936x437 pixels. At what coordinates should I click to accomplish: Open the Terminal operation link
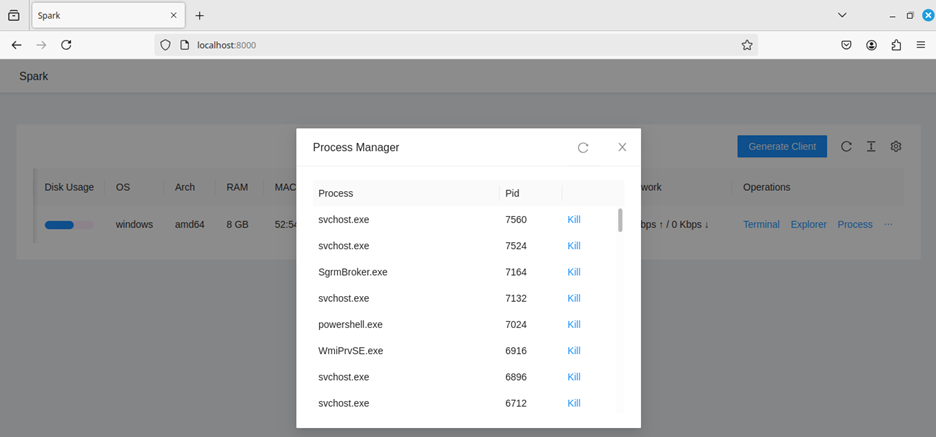[x=761, y=225]
